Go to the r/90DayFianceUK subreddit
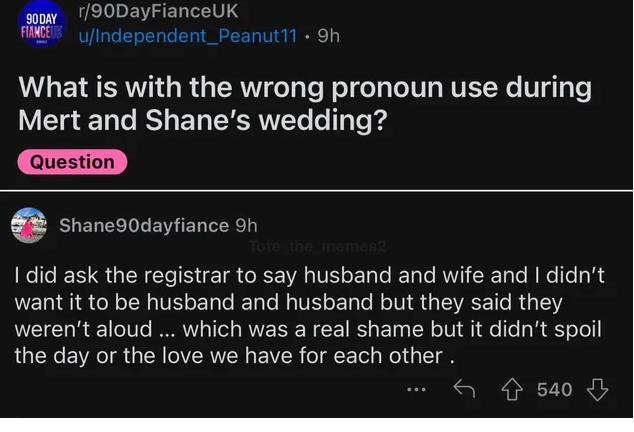The image size is (634, 432). (157, 13)
